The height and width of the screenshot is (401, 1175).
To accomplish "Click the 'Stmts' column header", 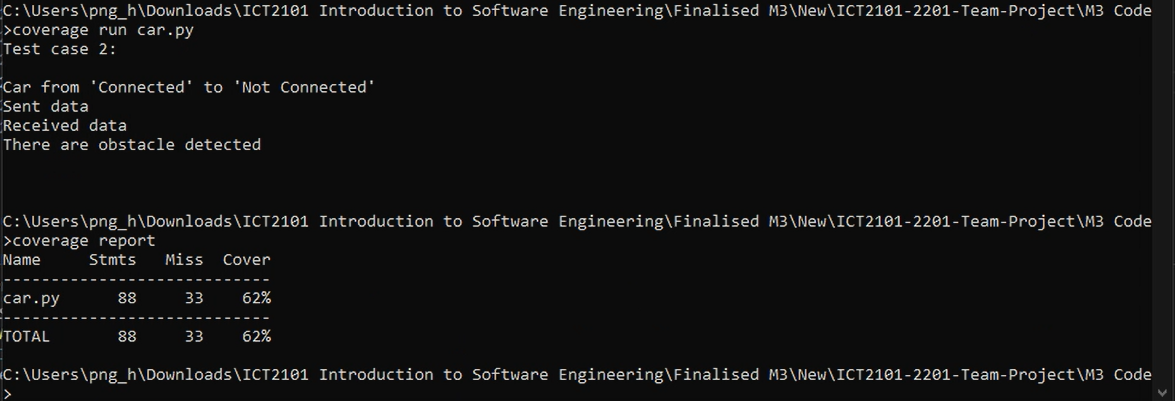I will click(x=113, y=260).
